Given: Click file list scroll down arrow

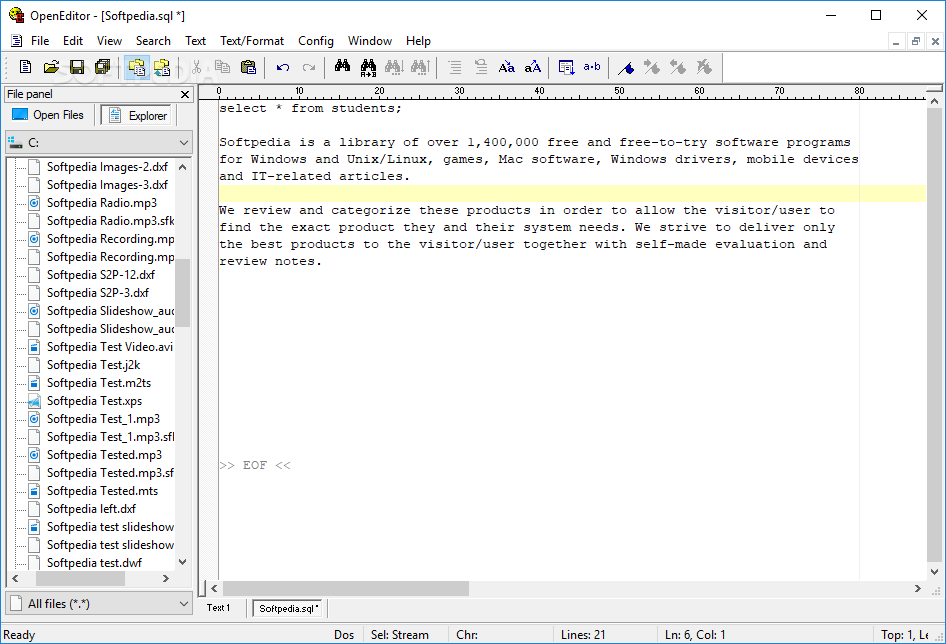Looking at the screenshot, I should tap(183, 562).
